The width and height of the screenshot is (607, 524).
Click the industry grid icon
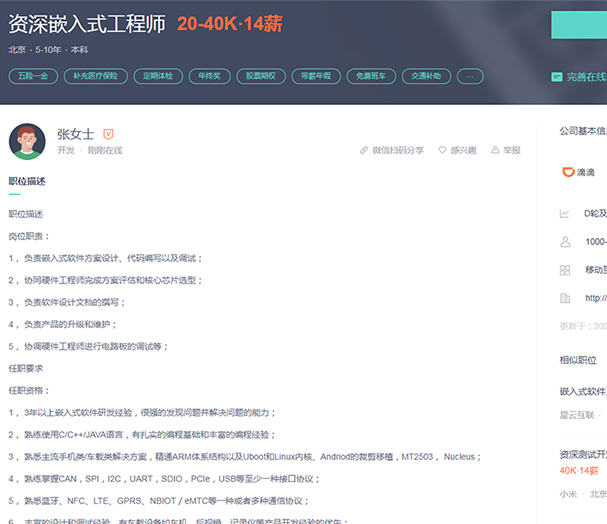[565, 269]
